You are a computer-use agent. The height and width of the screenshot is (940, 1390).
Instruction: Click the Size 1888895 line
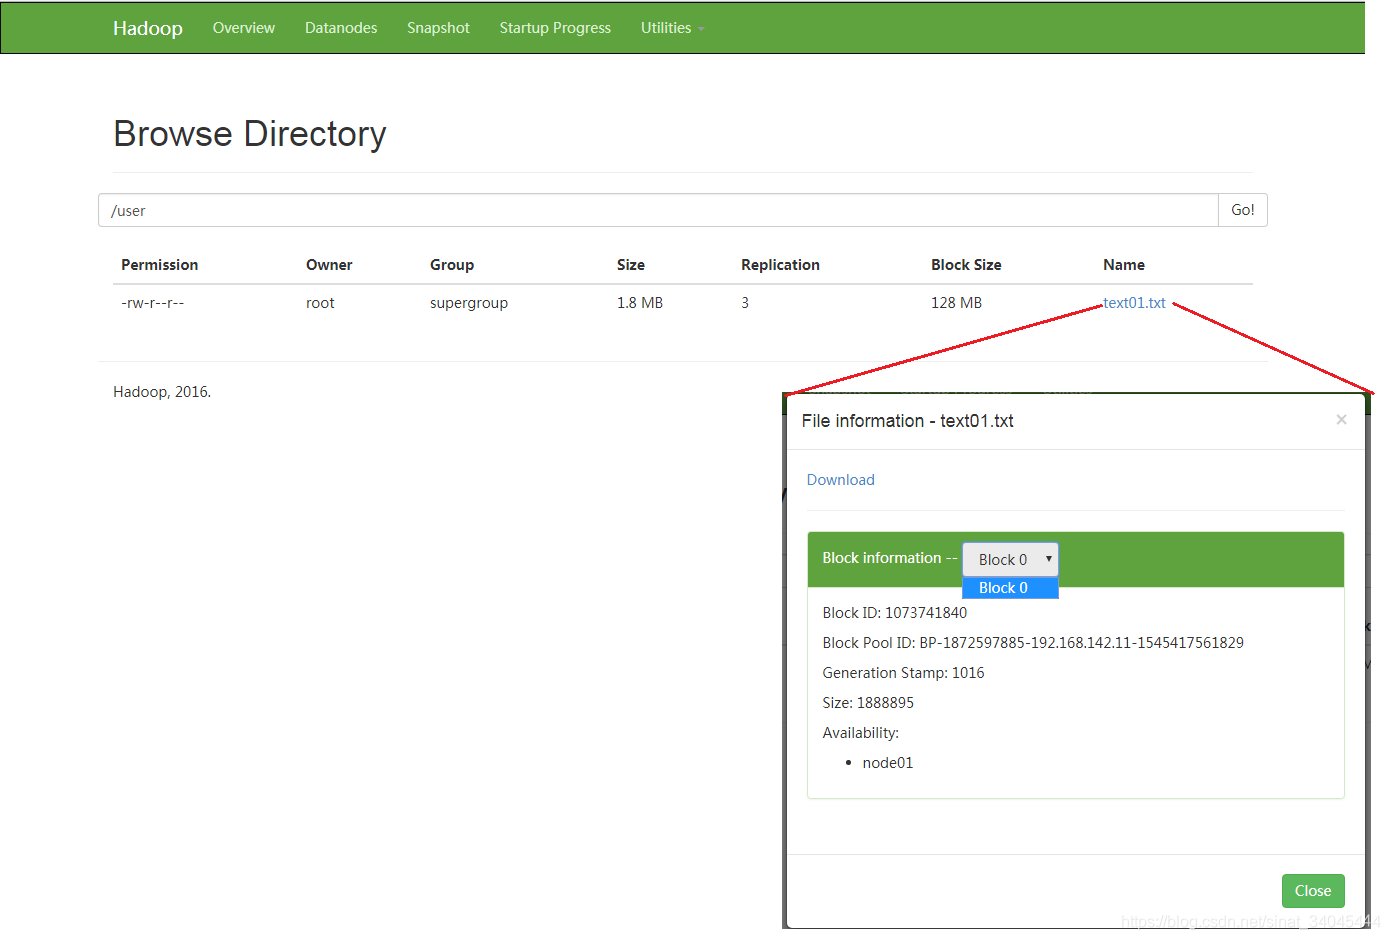(x=868, y=703)
